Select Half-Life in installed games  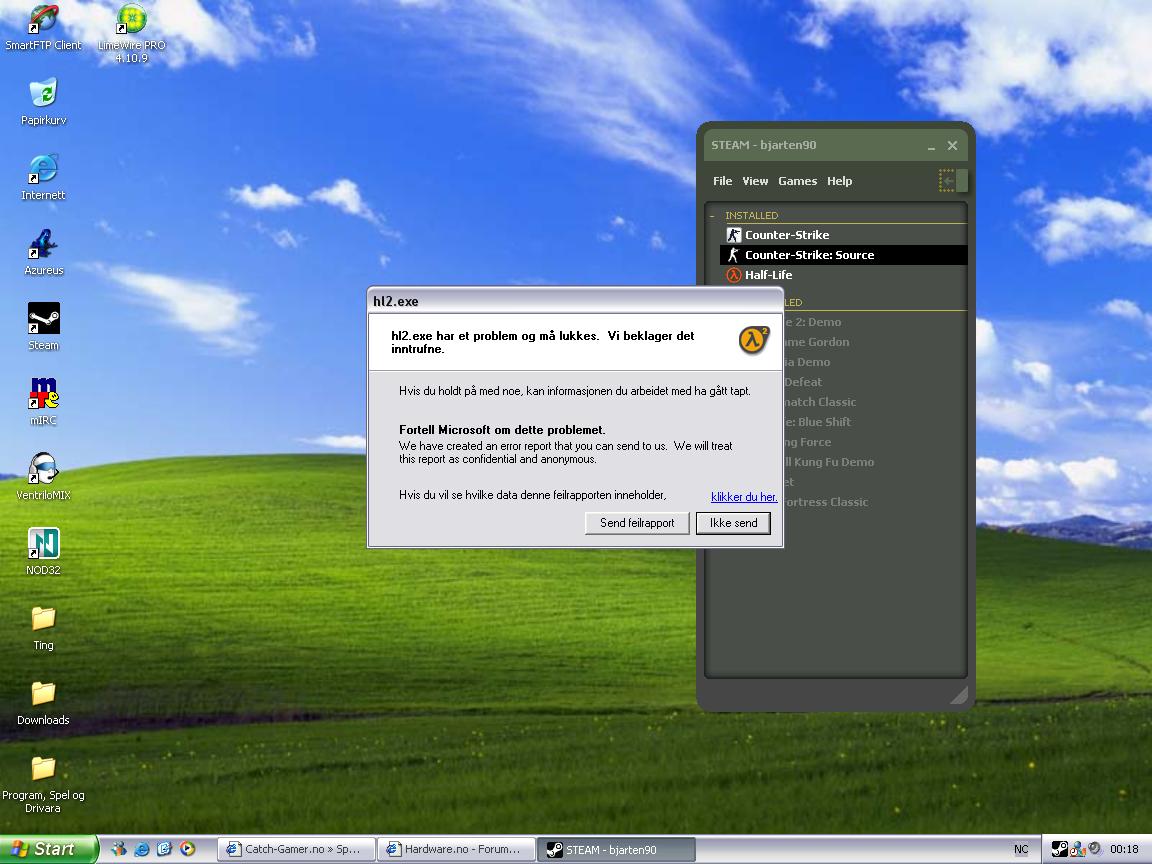(843, 275)
